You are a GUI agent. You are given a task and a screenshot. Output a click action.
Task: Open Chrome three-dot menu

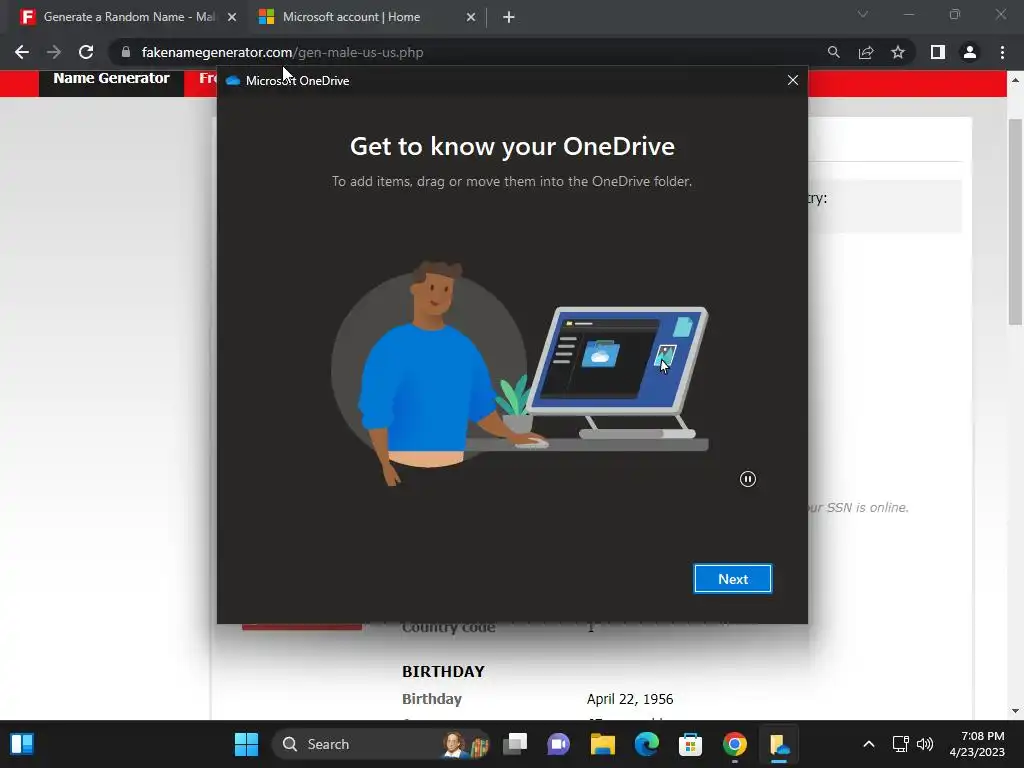[x=1002, y=52]
